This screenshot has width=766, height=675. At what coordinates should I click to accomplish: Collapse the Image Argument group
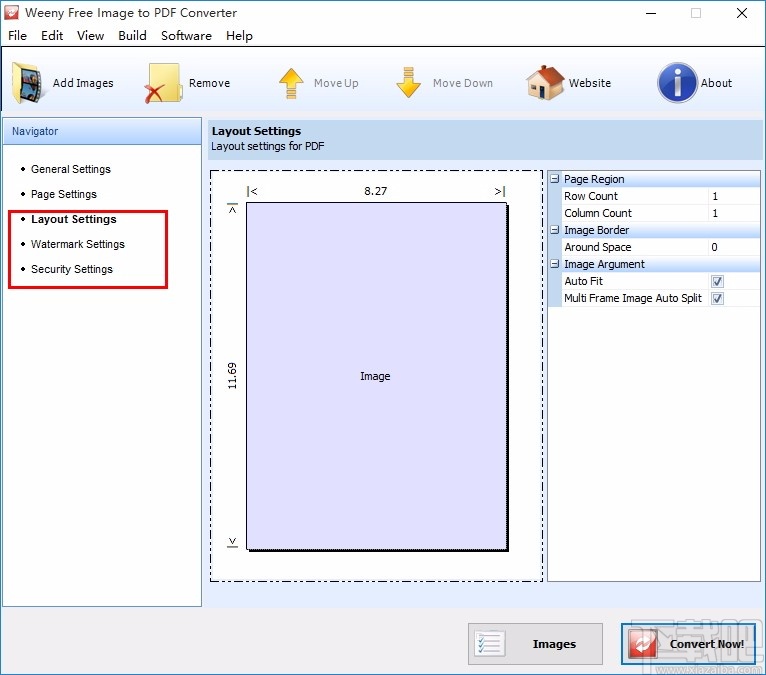(x=554, y=264)
